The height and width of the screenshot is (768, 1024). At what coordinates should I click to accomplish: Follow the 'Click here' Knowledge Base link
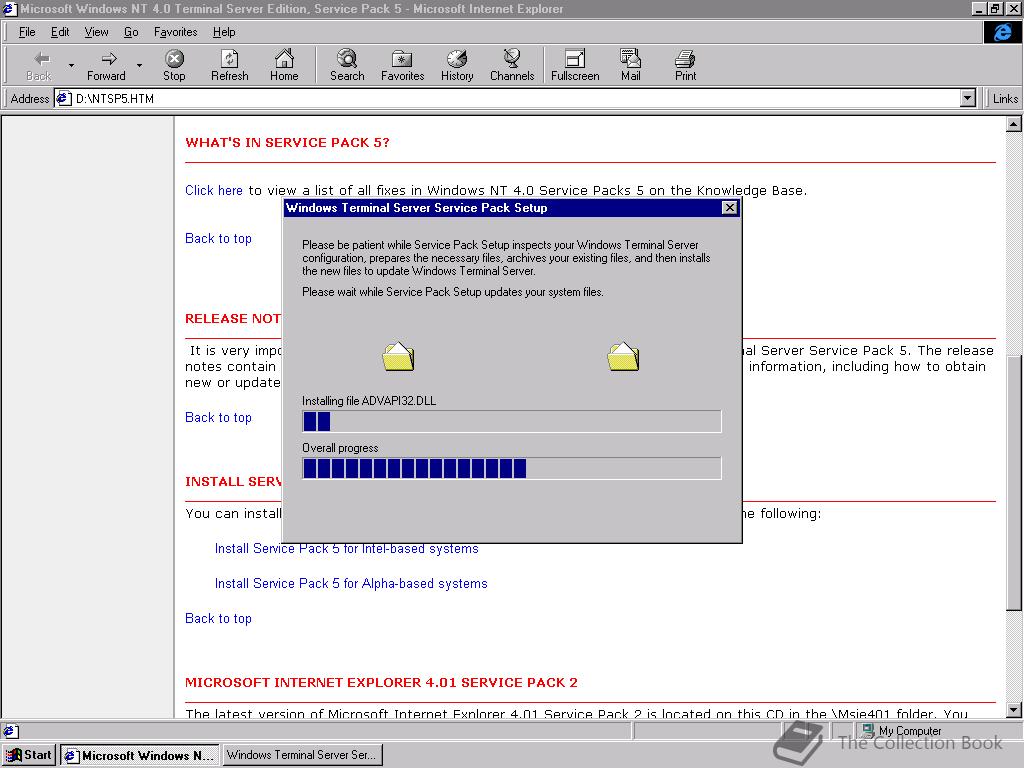(x=214, y=190)
